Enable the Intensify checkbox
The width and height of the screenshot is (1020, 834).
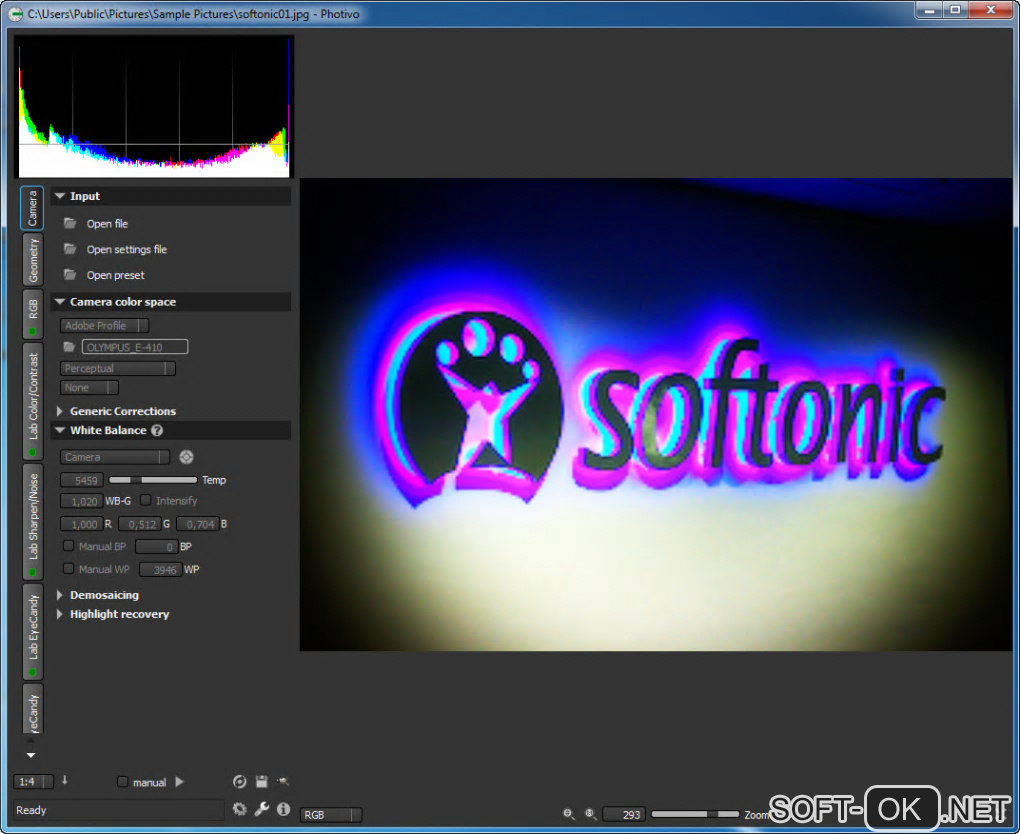click(x=146, y=500)
